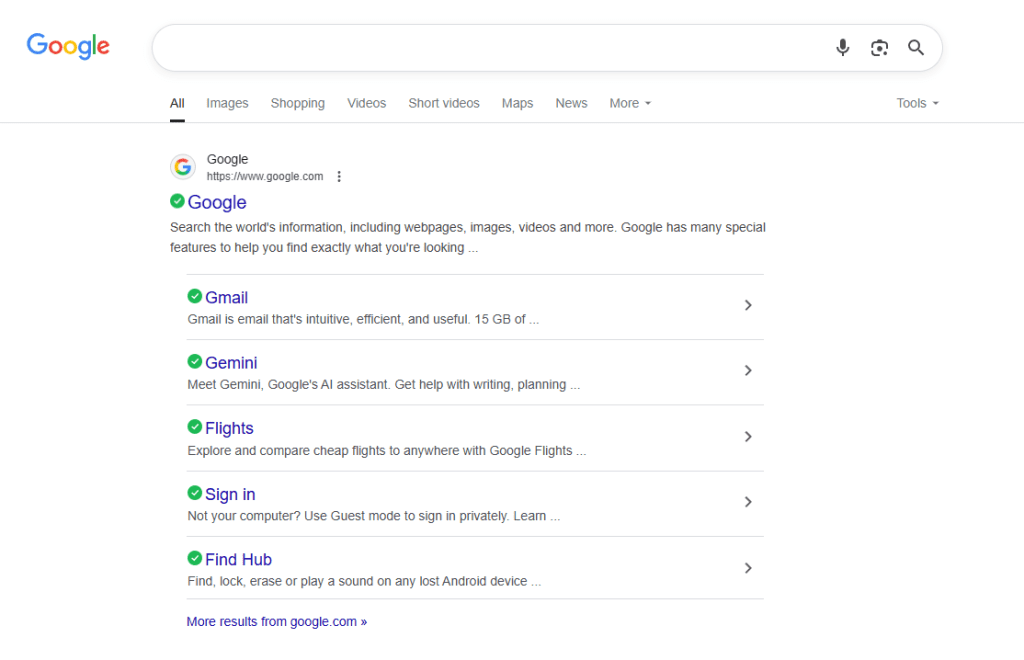Start voice search with microphone icon
The image size is (1024, 660).
click(843, 48)
